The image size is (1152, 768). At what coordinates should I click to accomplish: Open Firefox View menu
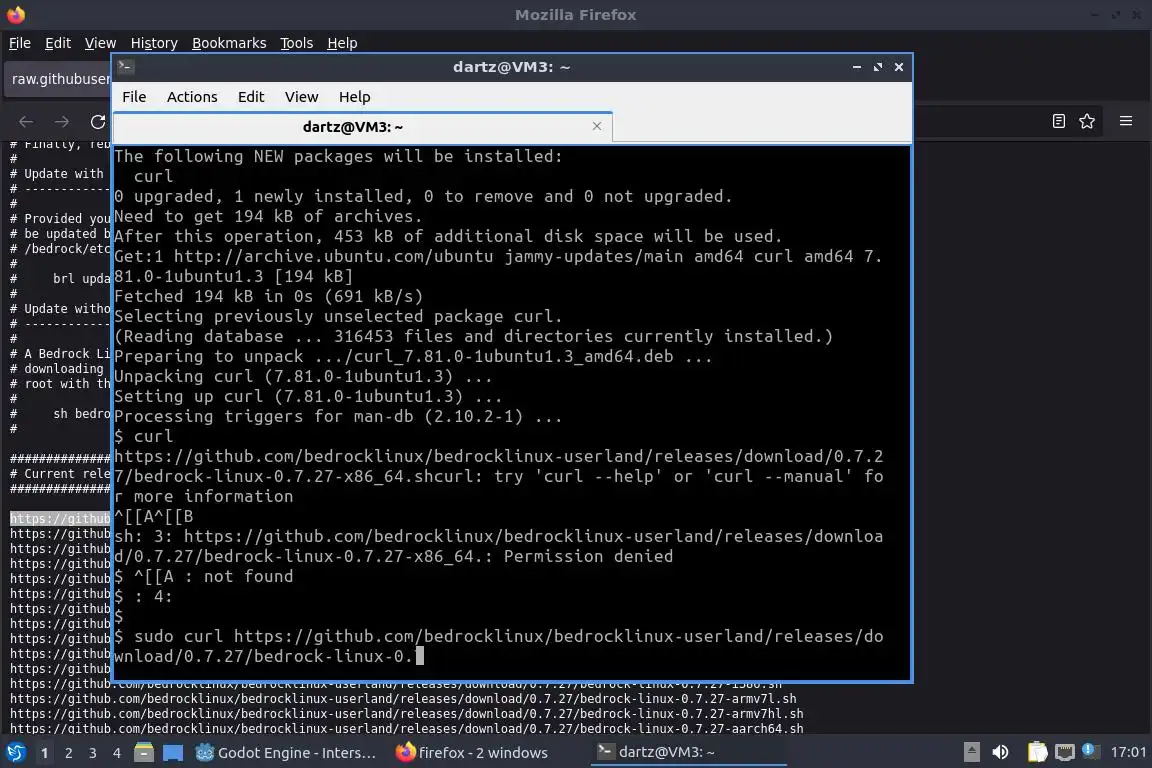(100, 43)
